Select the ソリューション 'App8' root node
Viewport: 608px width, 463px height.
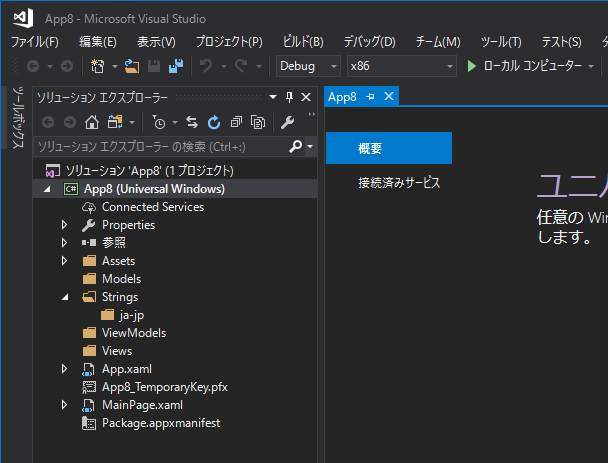[149, 171]
